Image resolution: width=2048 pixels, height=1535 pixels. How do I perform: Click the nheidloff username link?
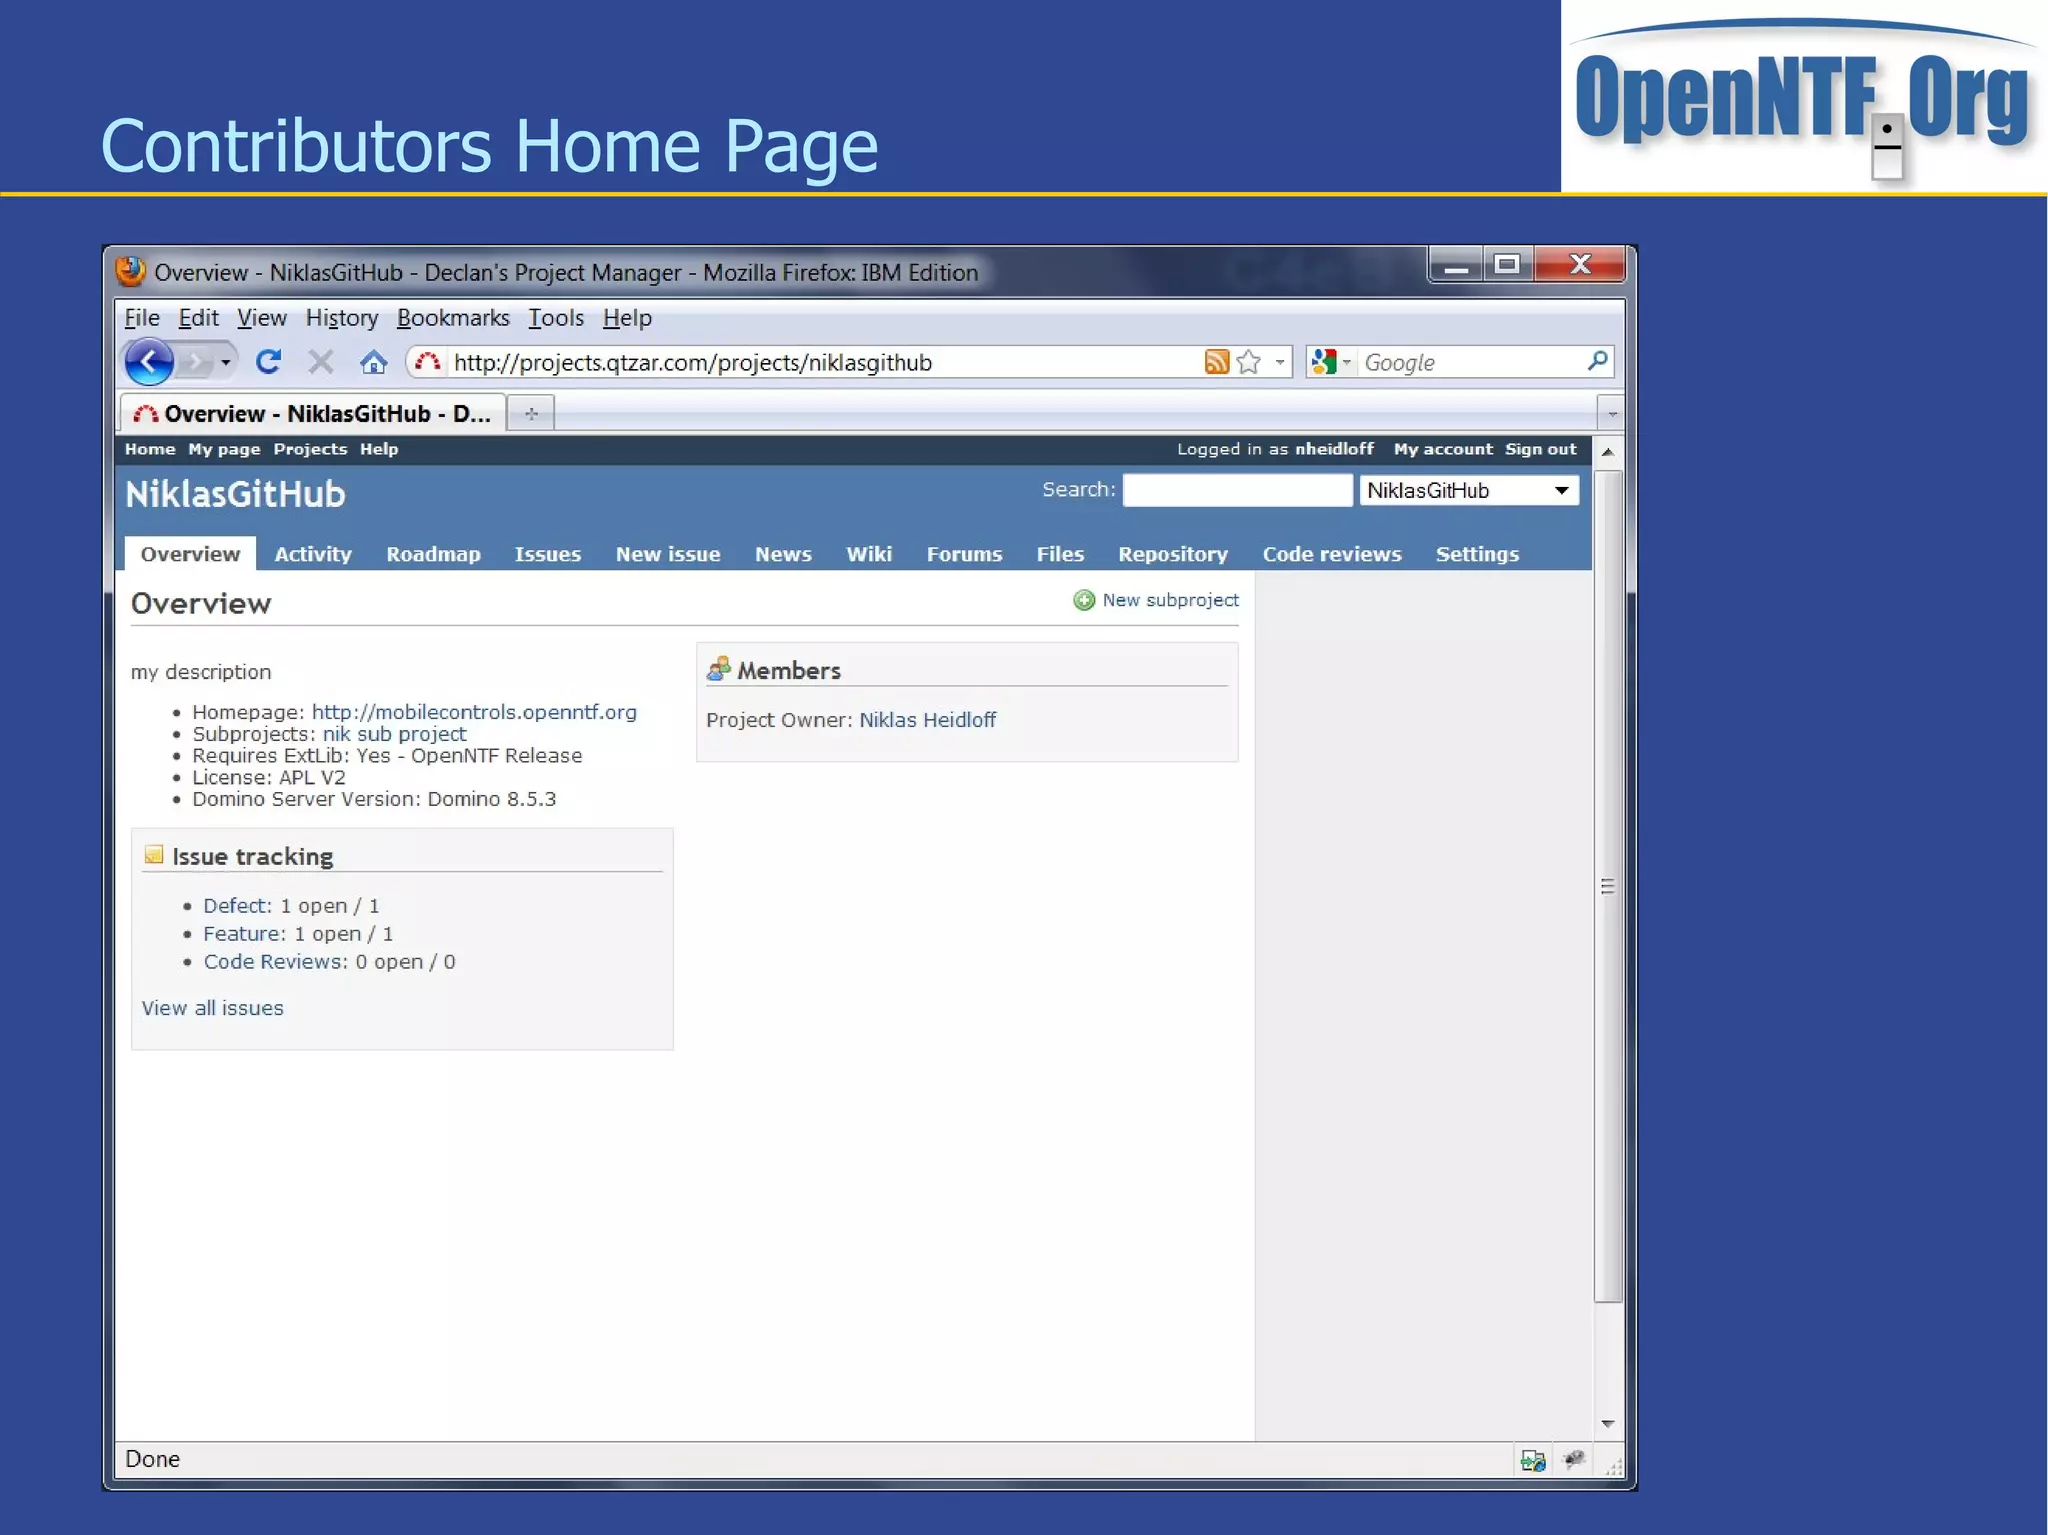[1334, 449]
